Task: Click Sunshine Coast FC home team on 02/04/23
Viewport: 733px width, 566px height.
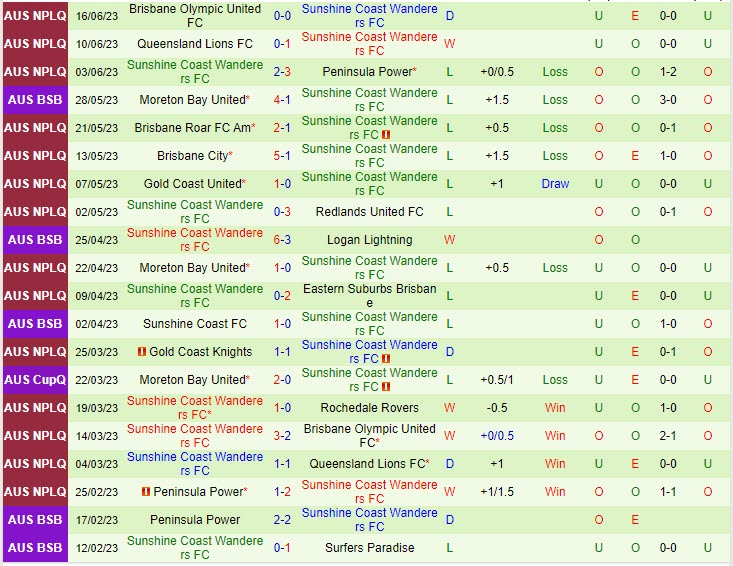Action: point(194,324)
